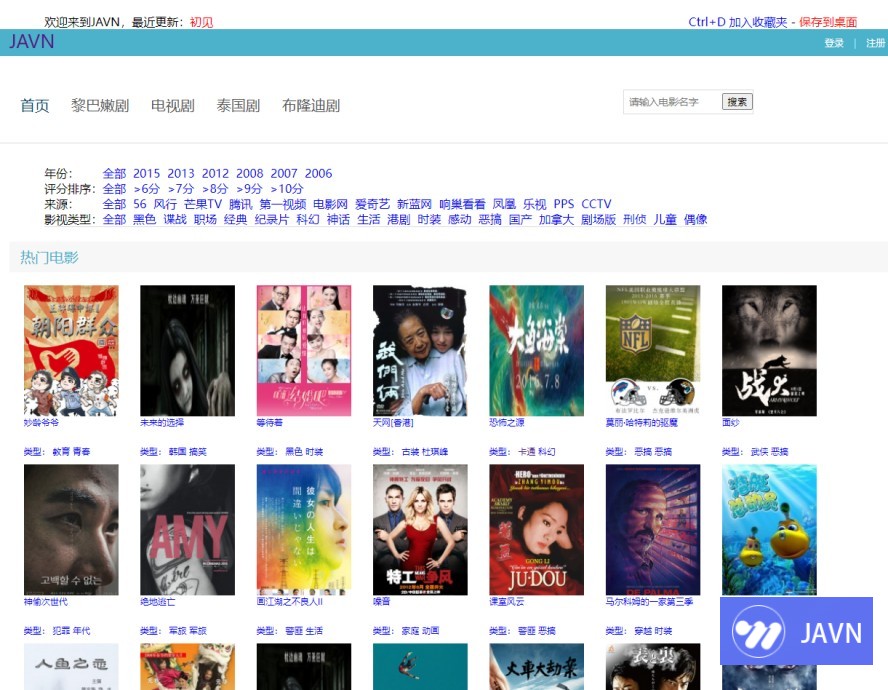Open the poster above 天网[香港]

point(420,351)
